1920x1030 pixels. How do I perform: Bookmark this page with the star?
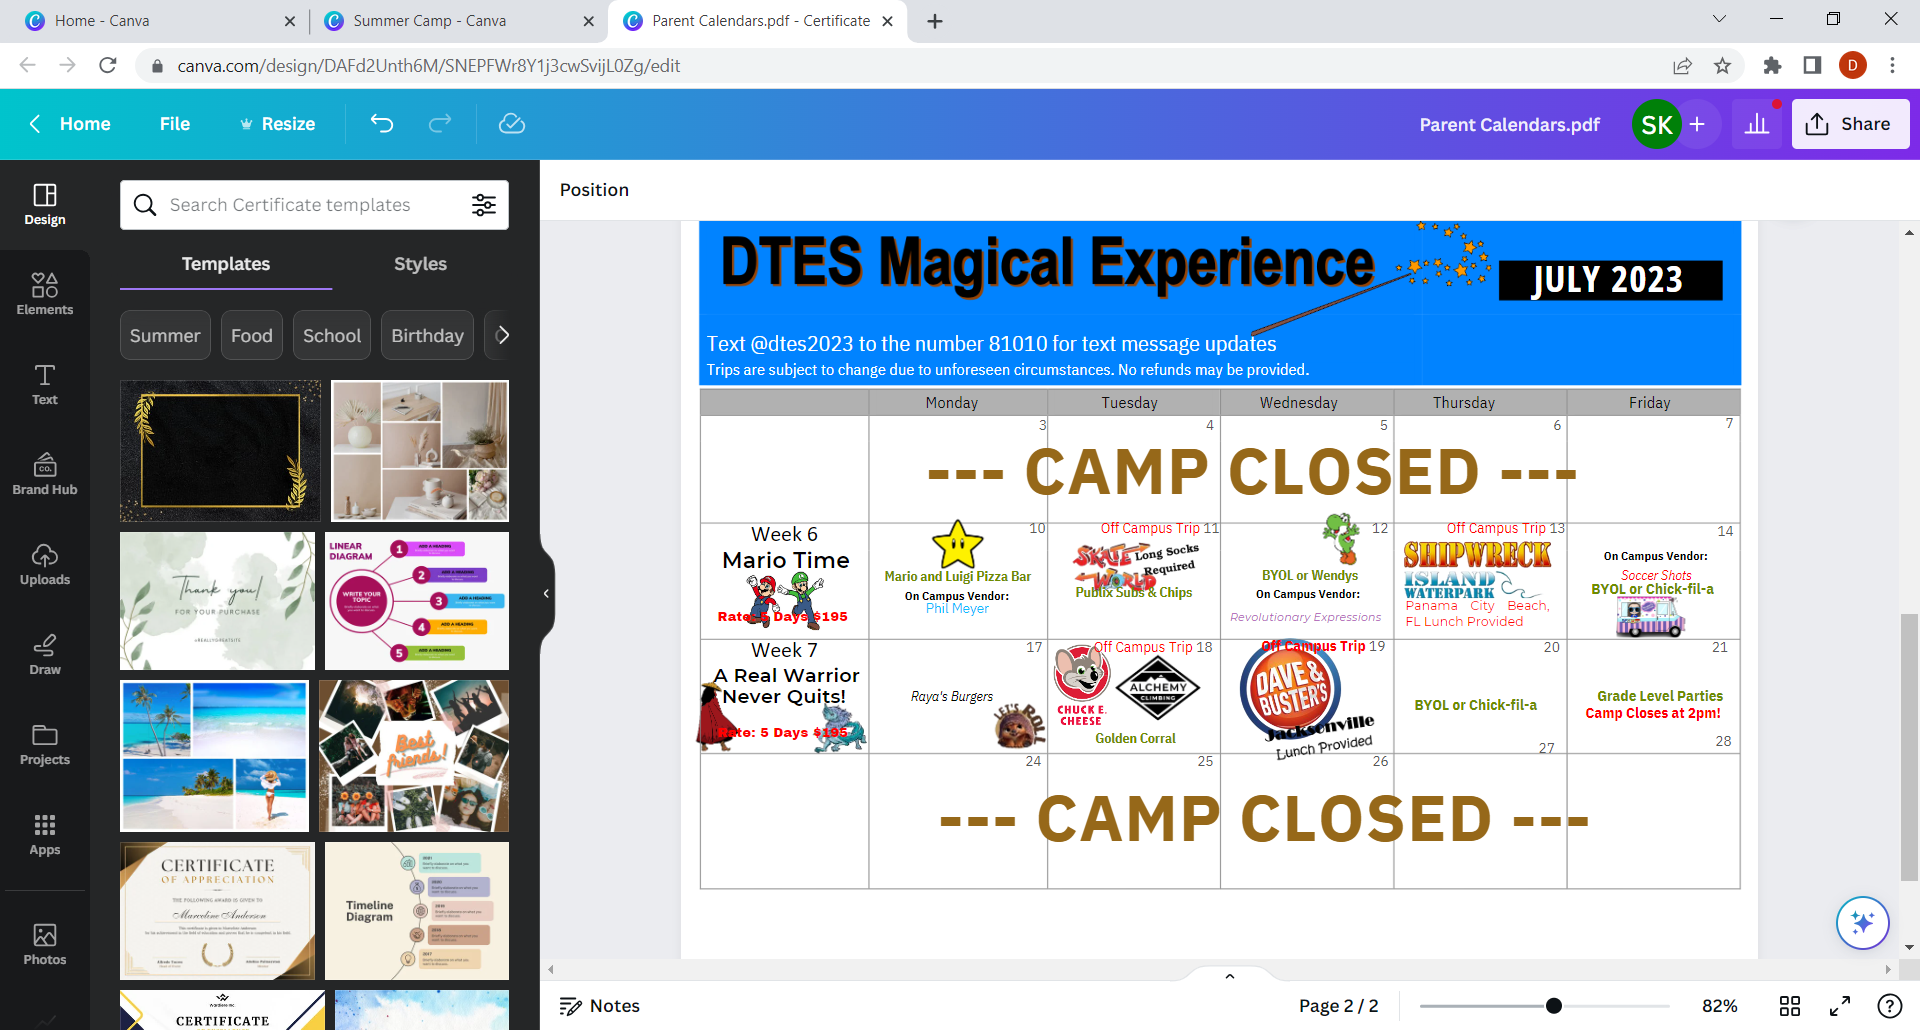1722,66
